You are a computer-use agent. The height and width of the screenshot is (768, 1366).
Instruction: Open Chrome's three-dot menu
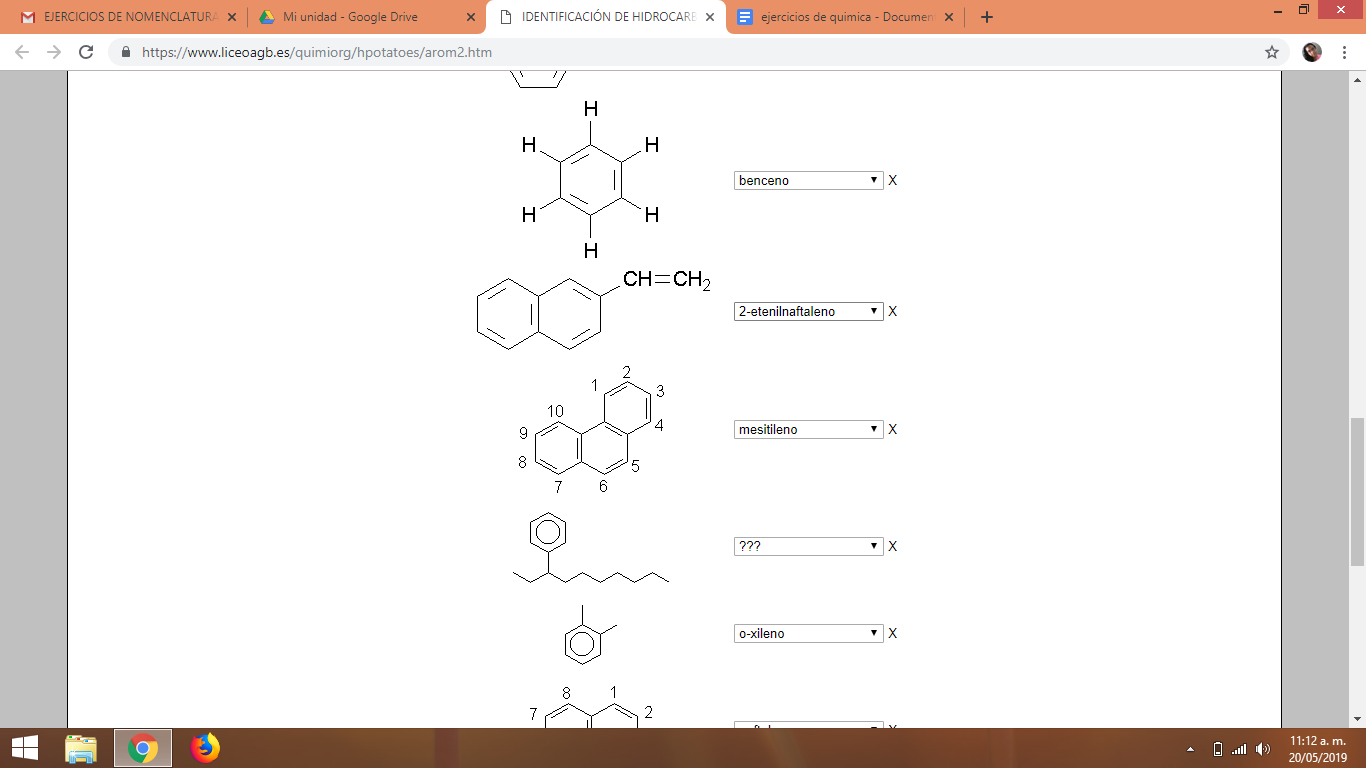1345,52
